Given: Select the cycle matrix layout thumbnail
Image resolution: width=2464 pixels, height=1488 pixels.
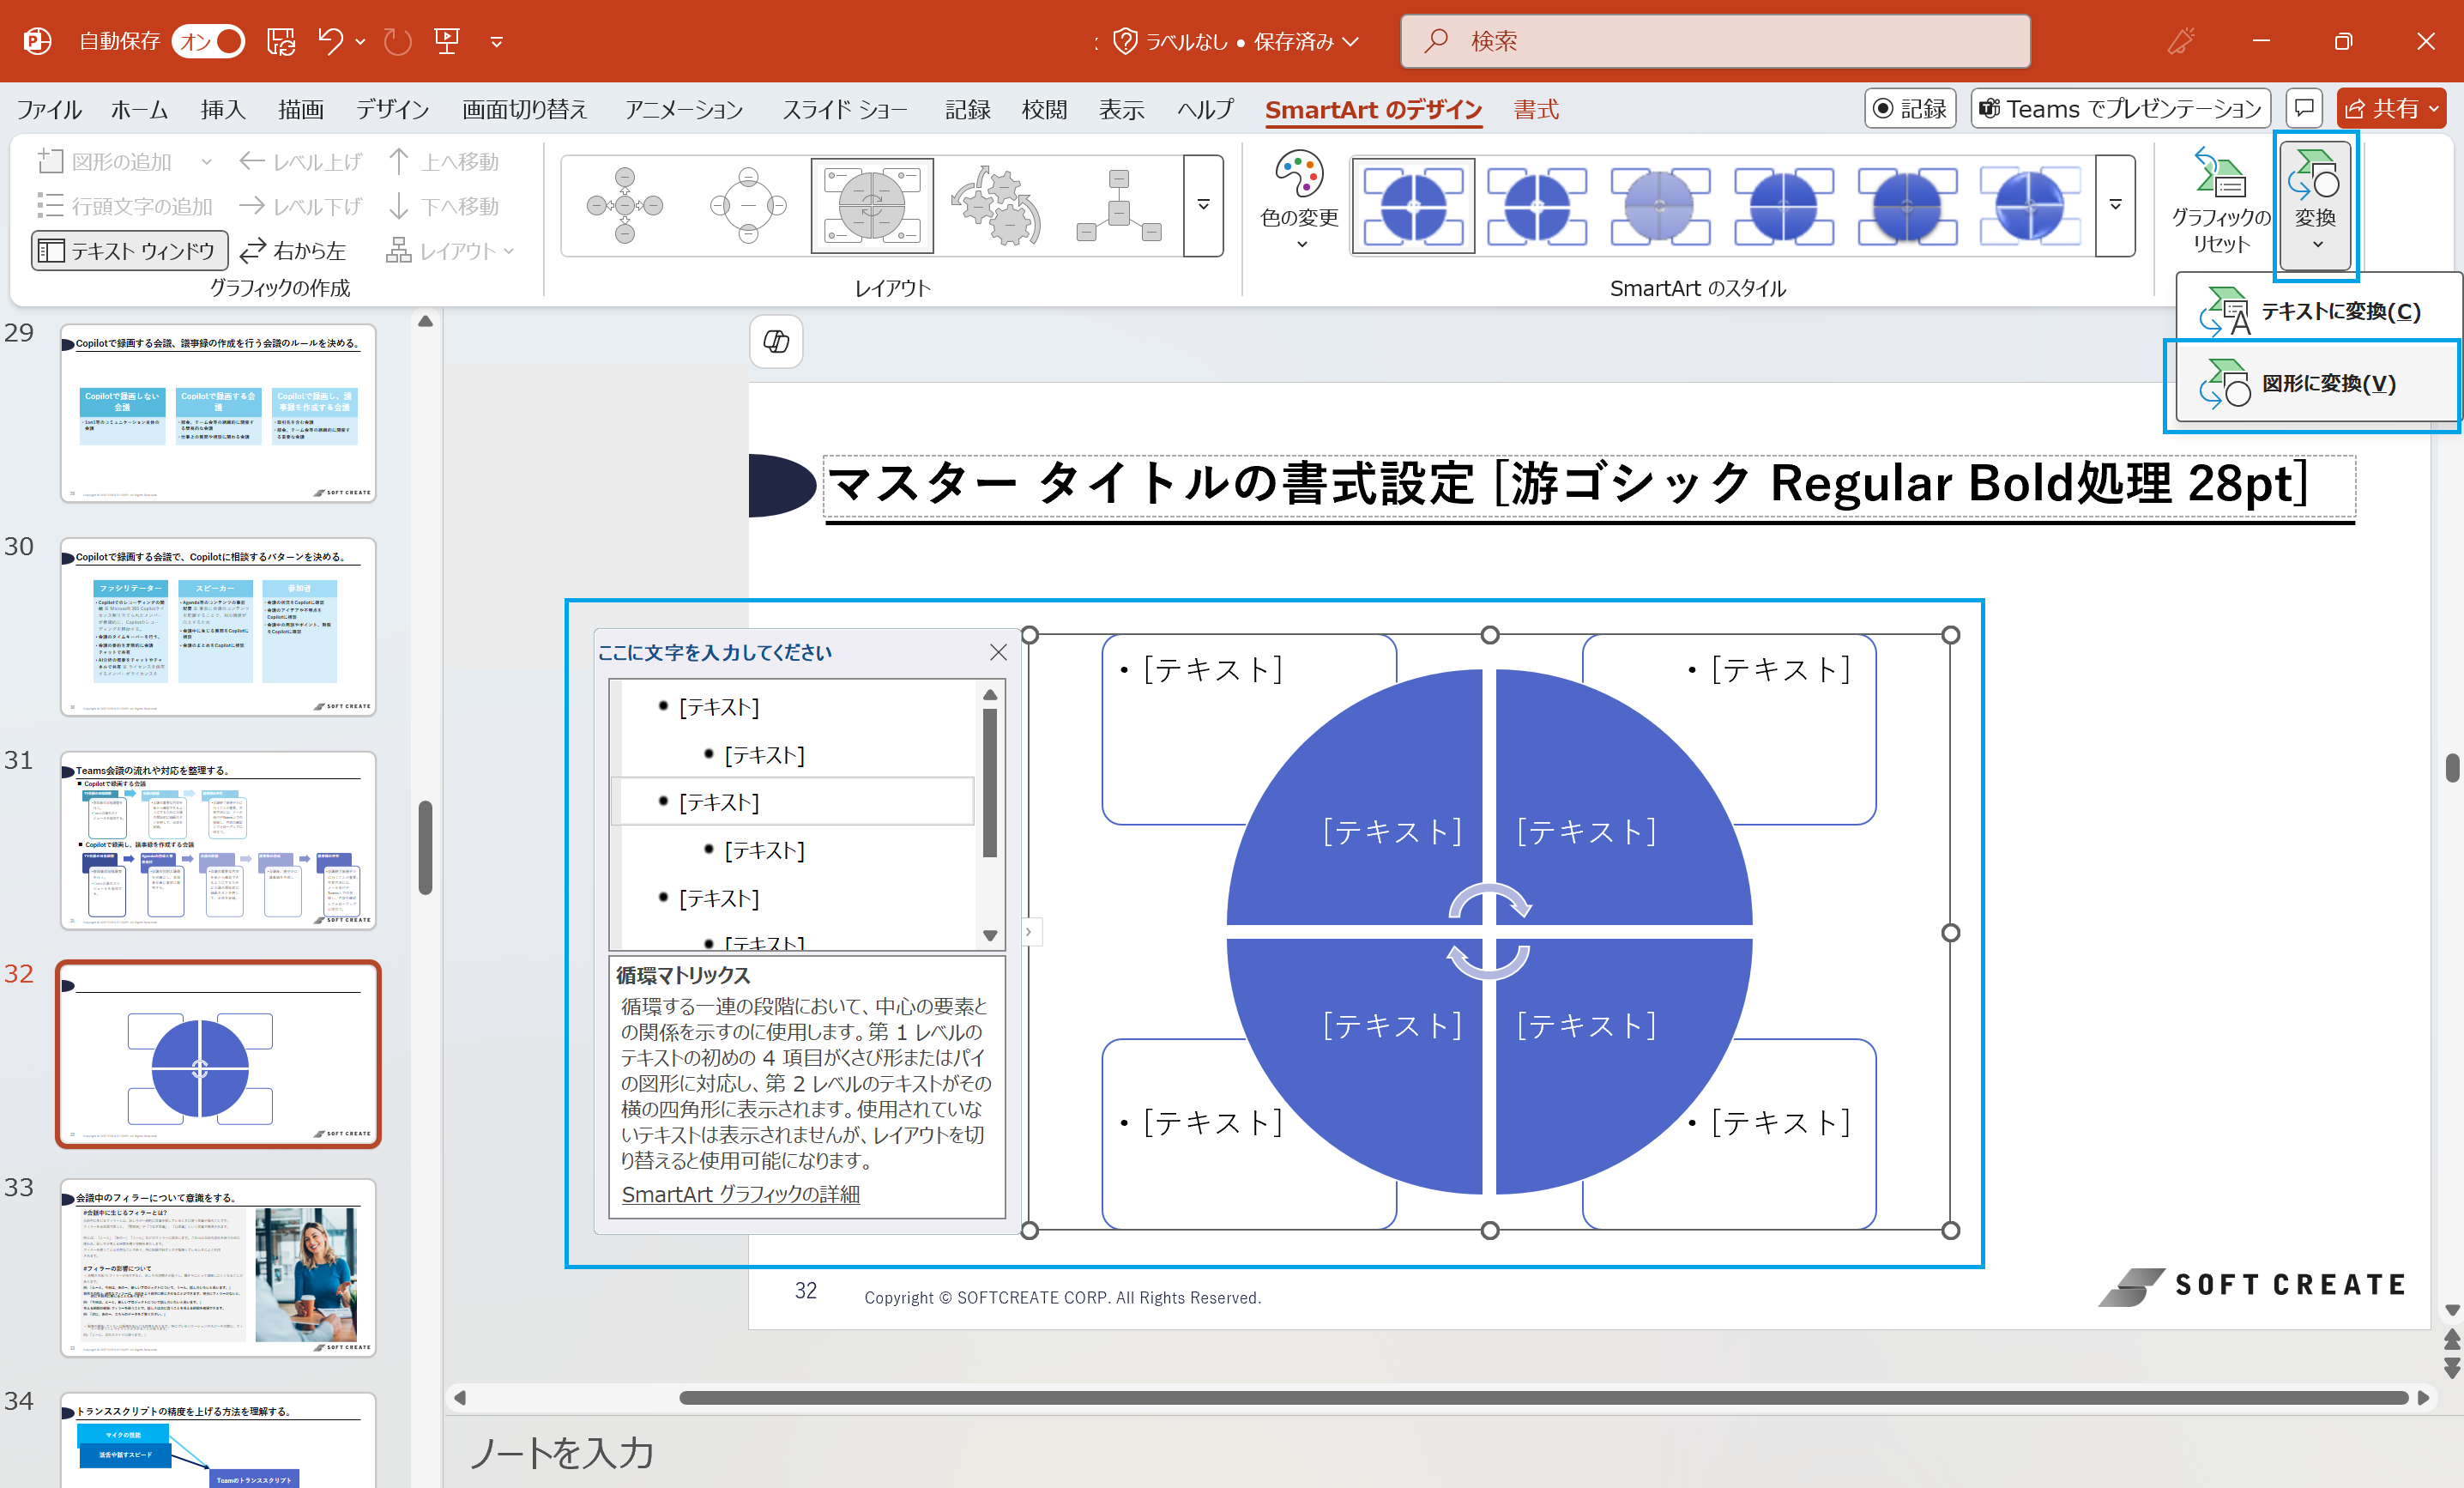Looking at the screenshot, I should 872,205.
